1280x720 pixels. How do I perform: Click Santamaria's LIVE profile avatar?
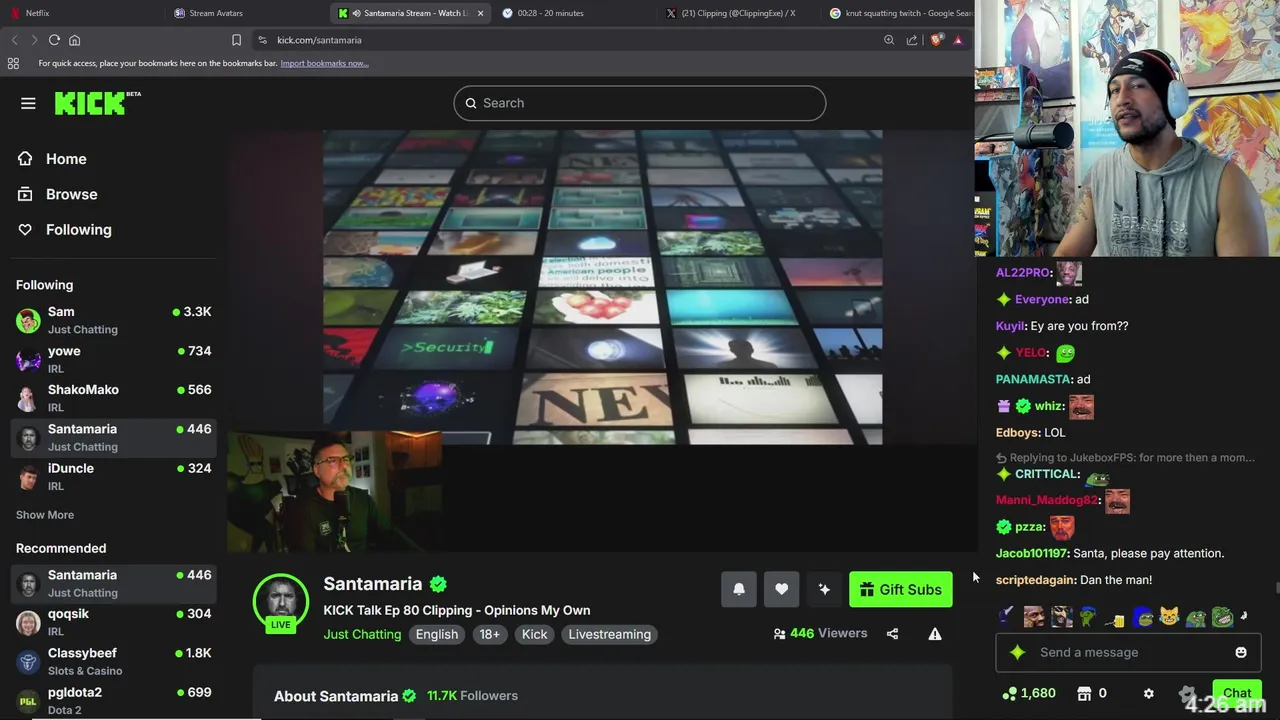click(281, 602)
